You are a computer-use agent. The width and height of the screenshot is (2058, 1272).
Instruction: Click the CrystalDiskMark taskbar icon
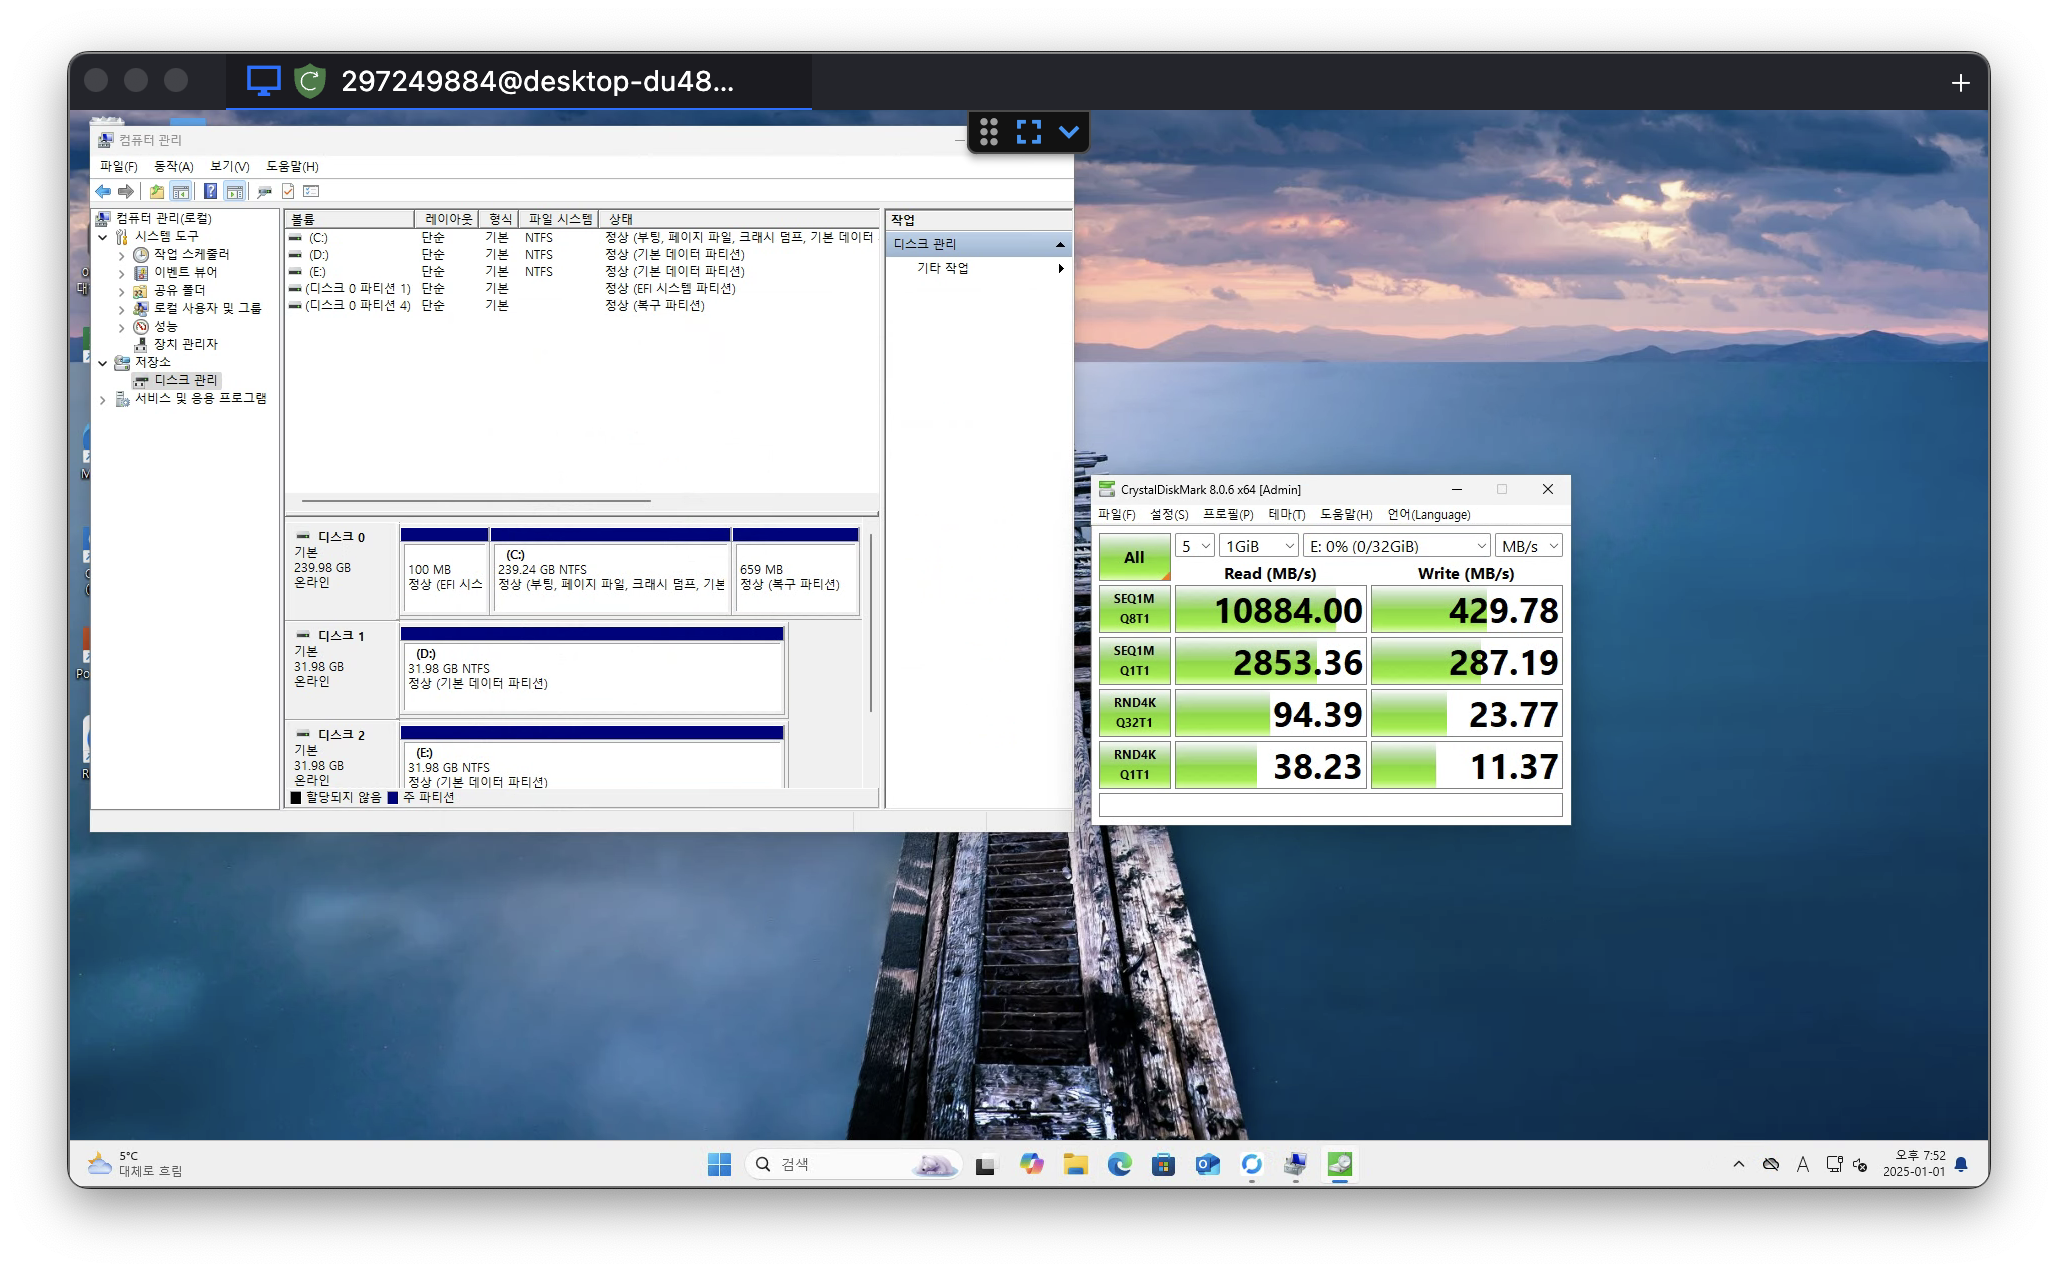(x=1339, y=1164)
